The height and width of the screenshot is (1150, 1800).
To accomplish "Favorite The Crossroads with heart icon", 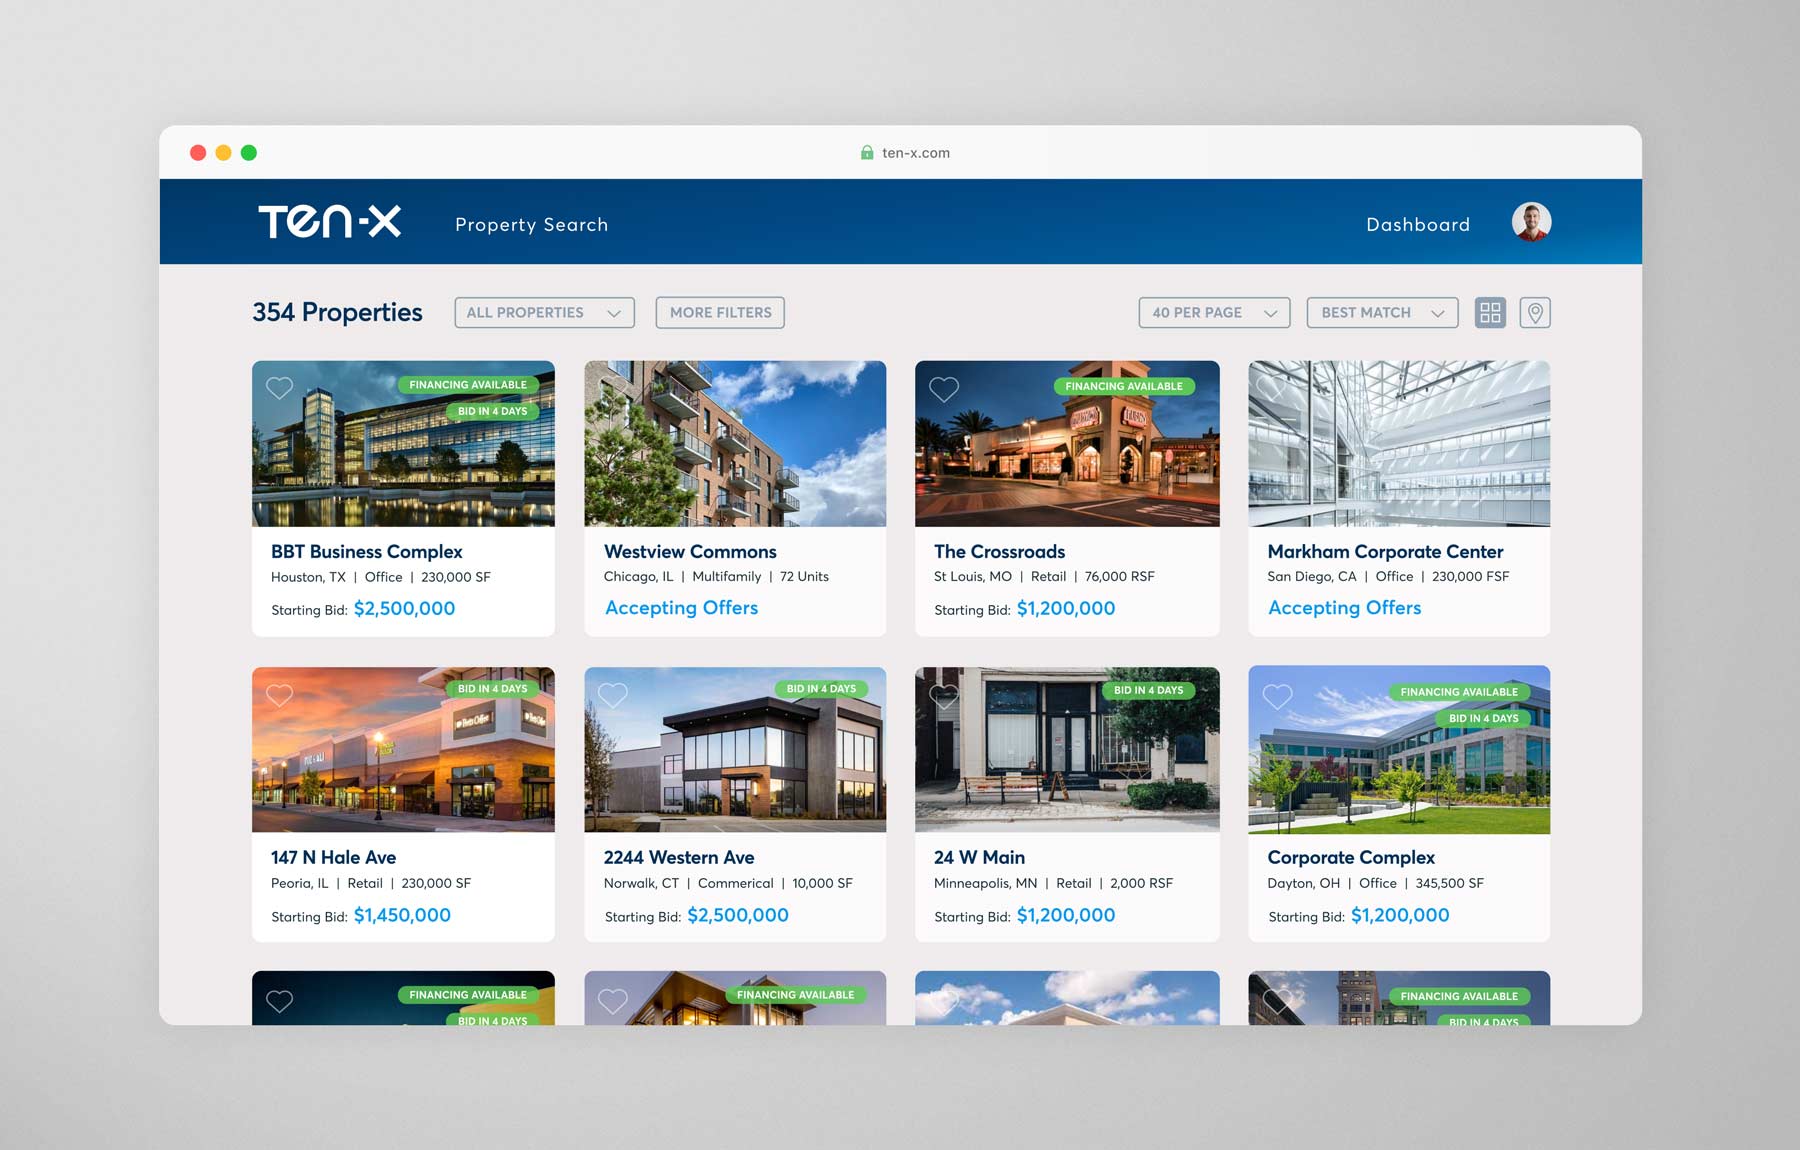I will 944,389.
